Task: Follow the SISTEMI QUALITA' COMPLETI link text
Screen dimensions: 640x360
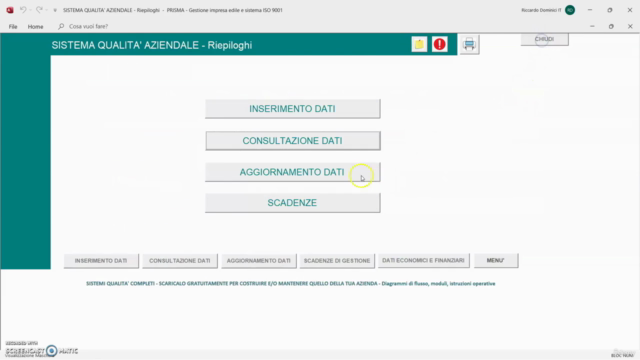Action: coord(291,283)
